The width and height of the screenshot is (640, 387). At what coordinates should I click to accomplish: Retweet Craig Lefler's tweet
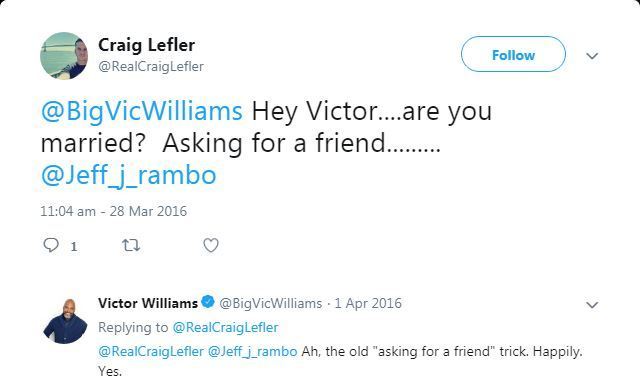pyautogui.click(x=131, y=245)
